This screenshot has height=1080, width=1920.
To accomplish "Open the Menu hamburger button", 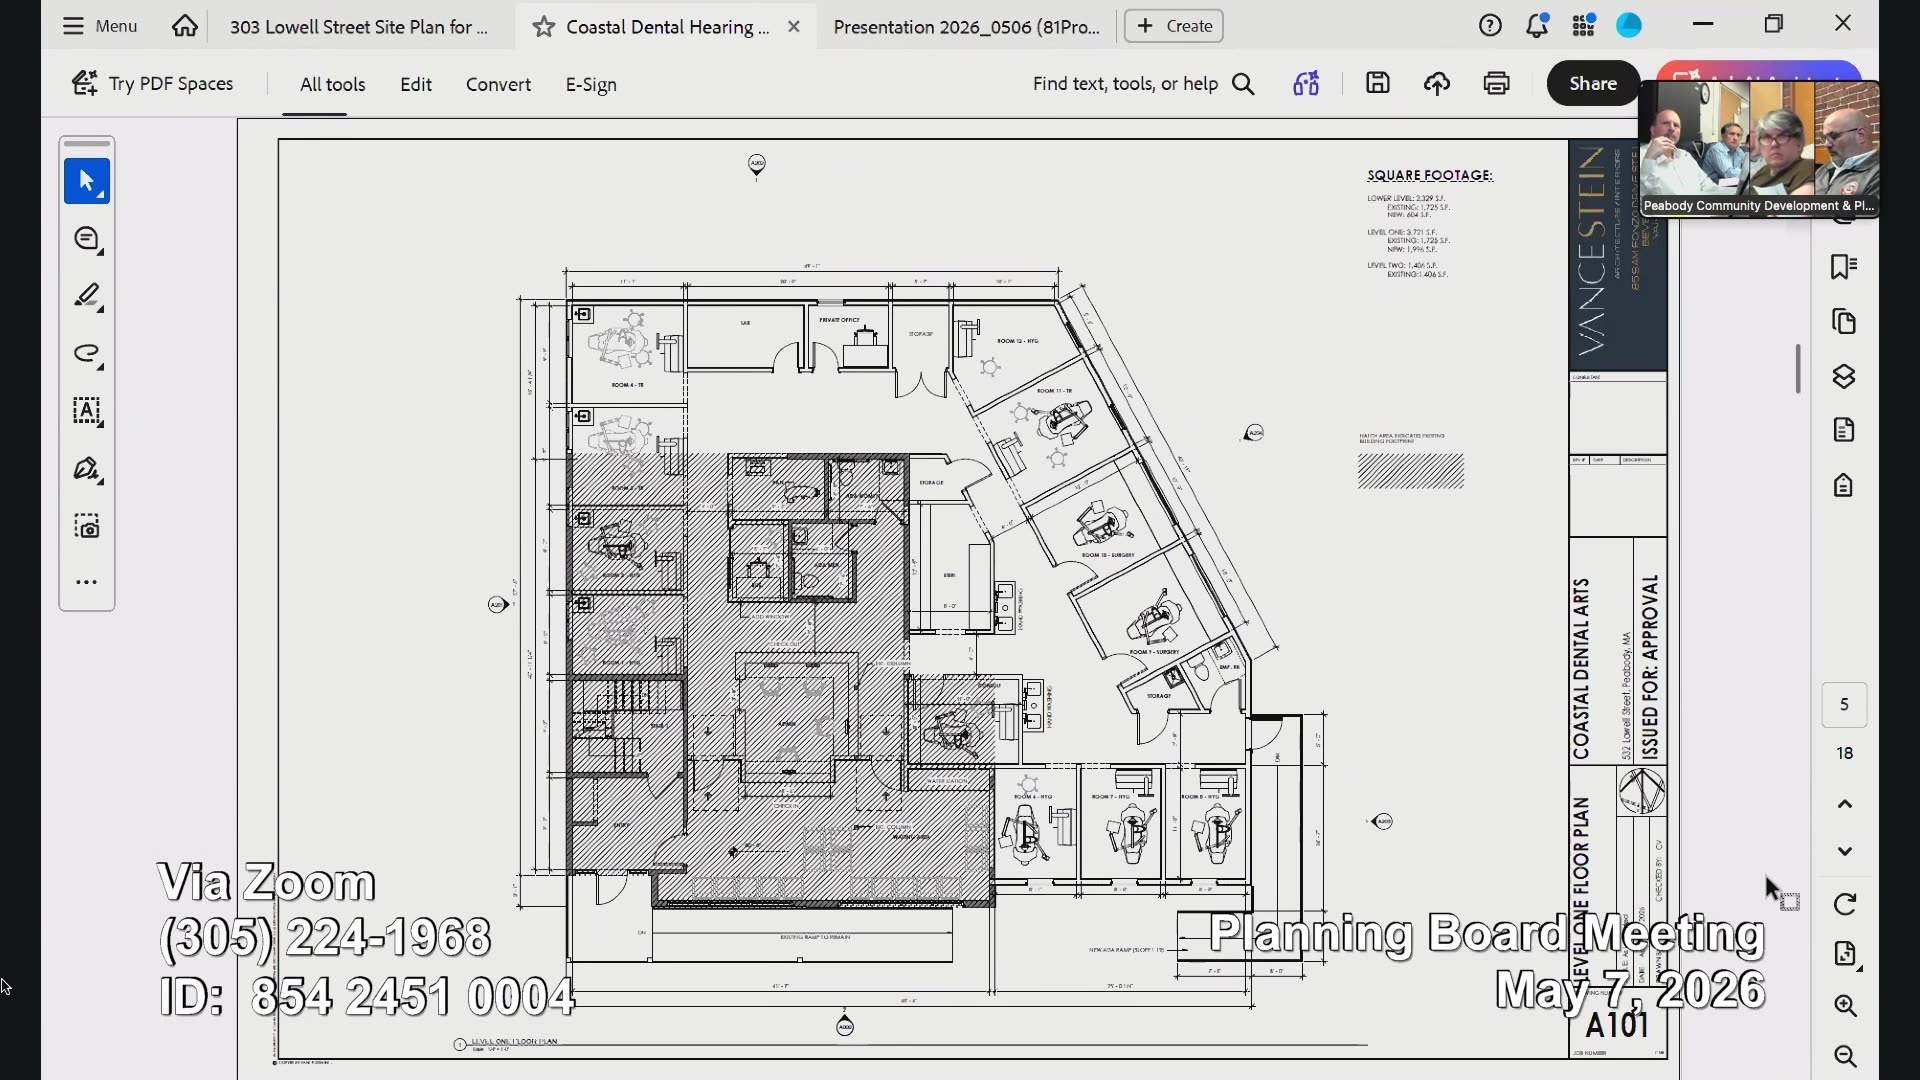I will [x=99, y=26].
